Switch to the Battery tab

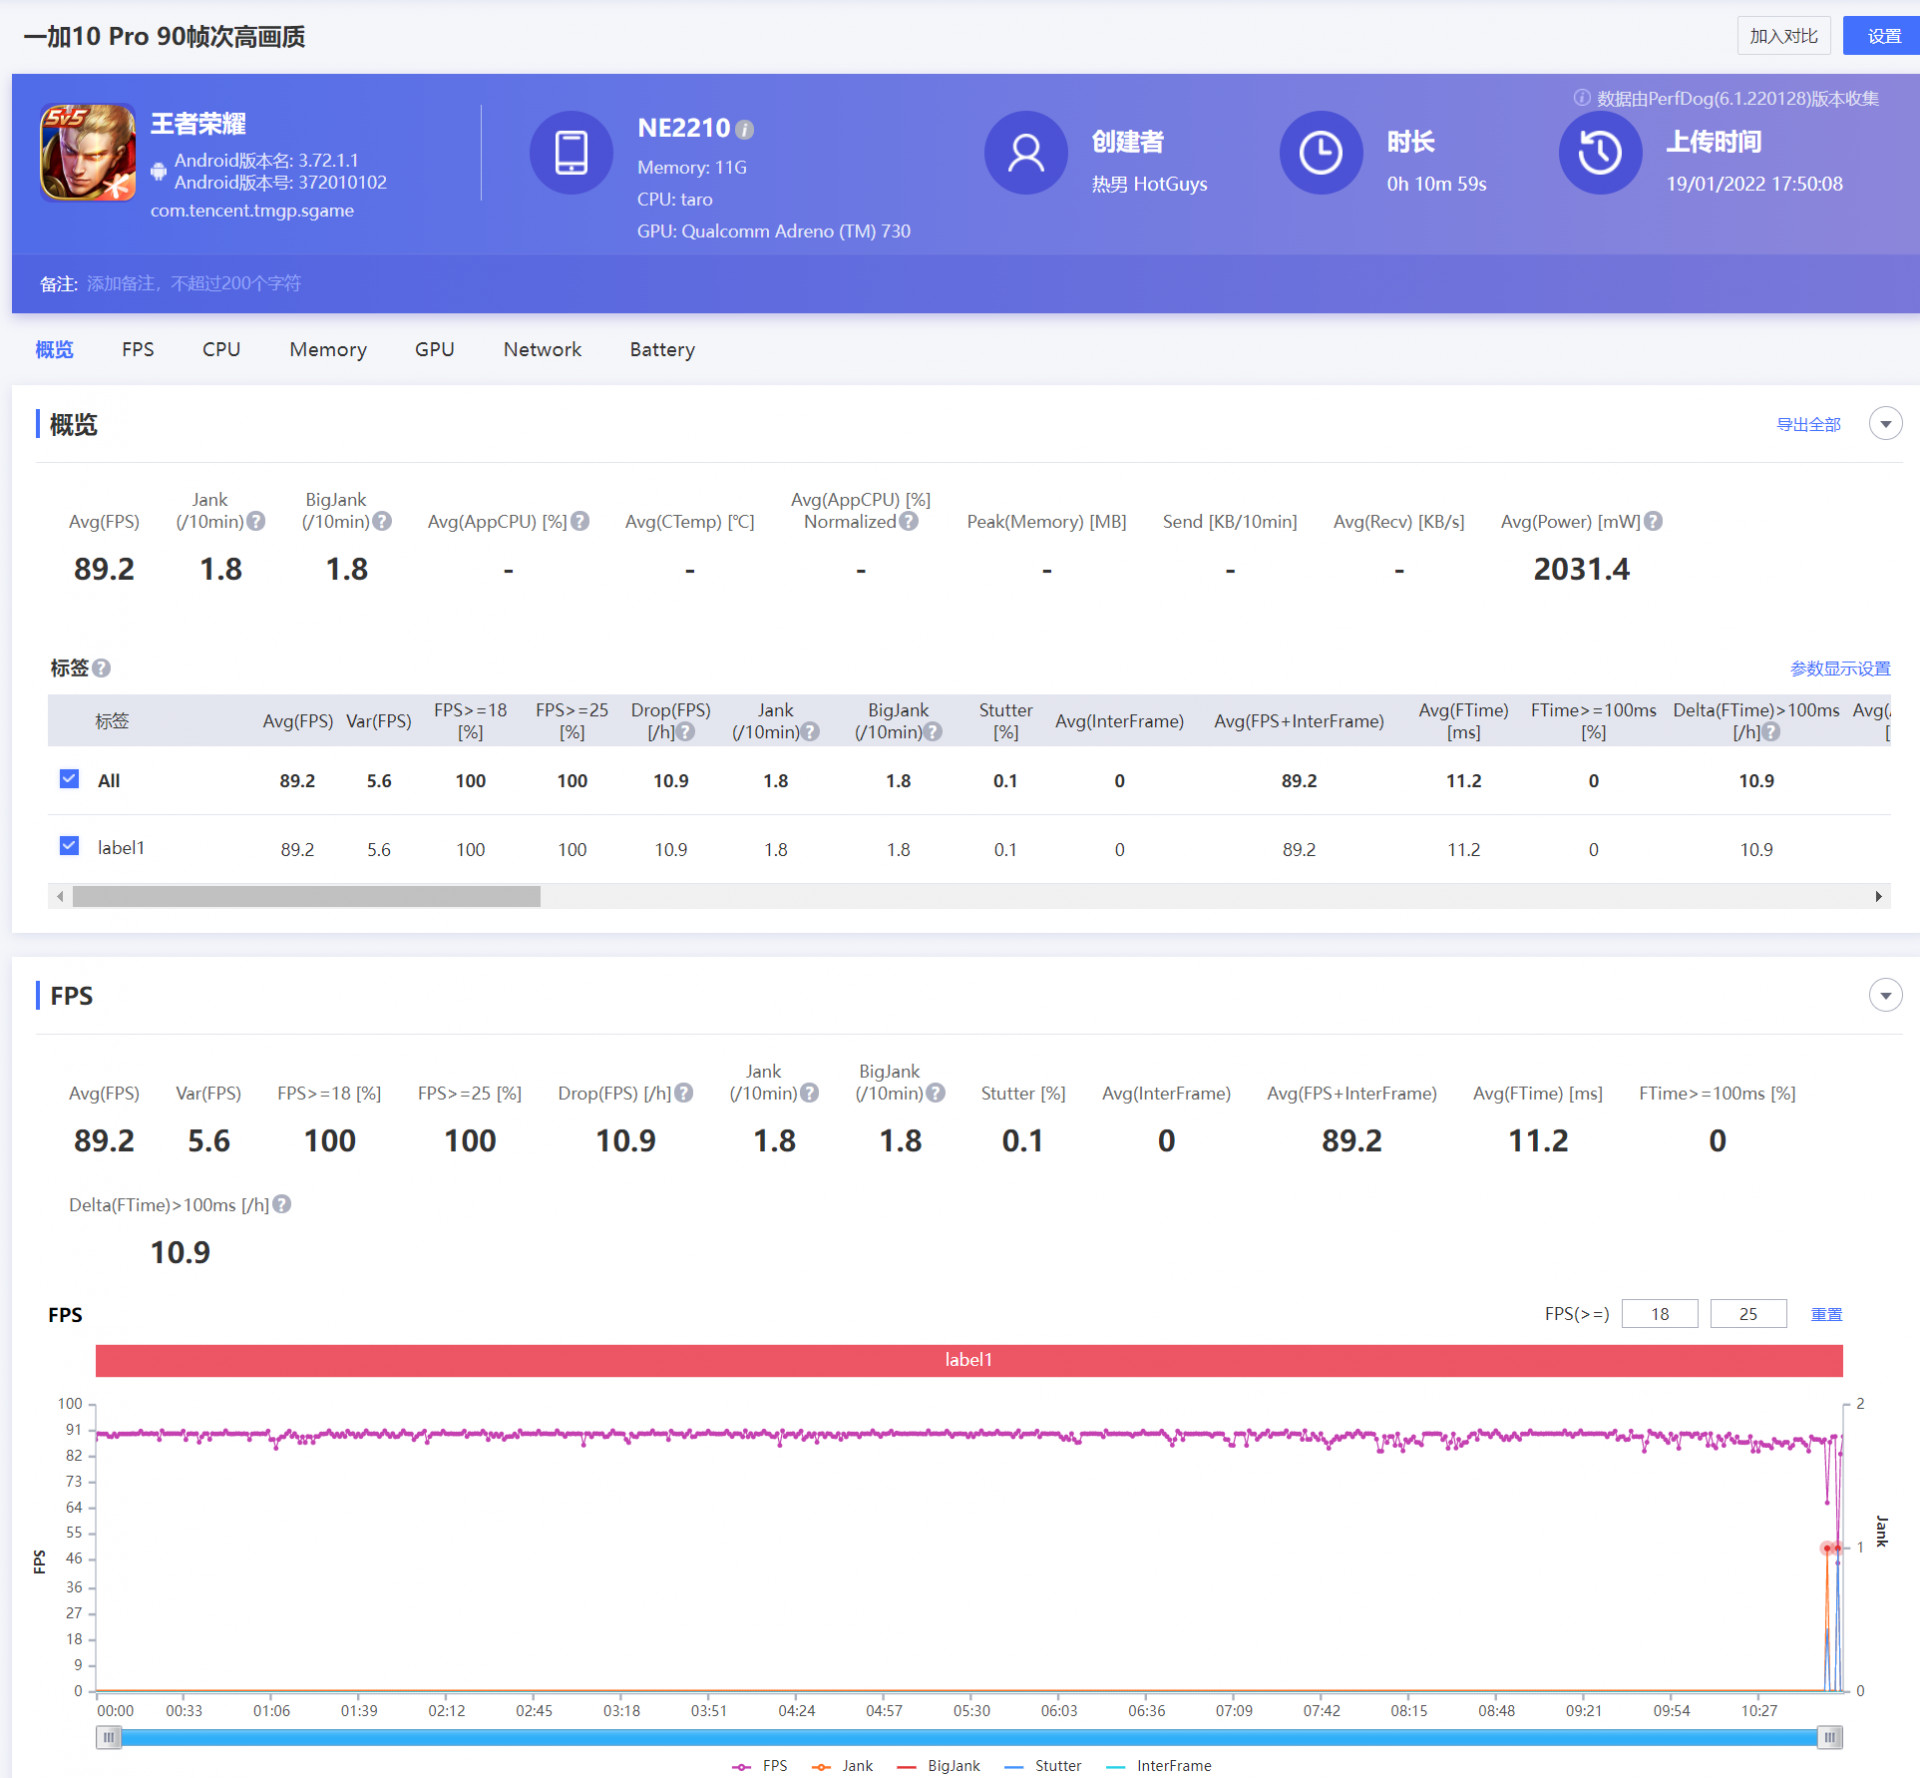pyautogui.click(x=661, y=349)
